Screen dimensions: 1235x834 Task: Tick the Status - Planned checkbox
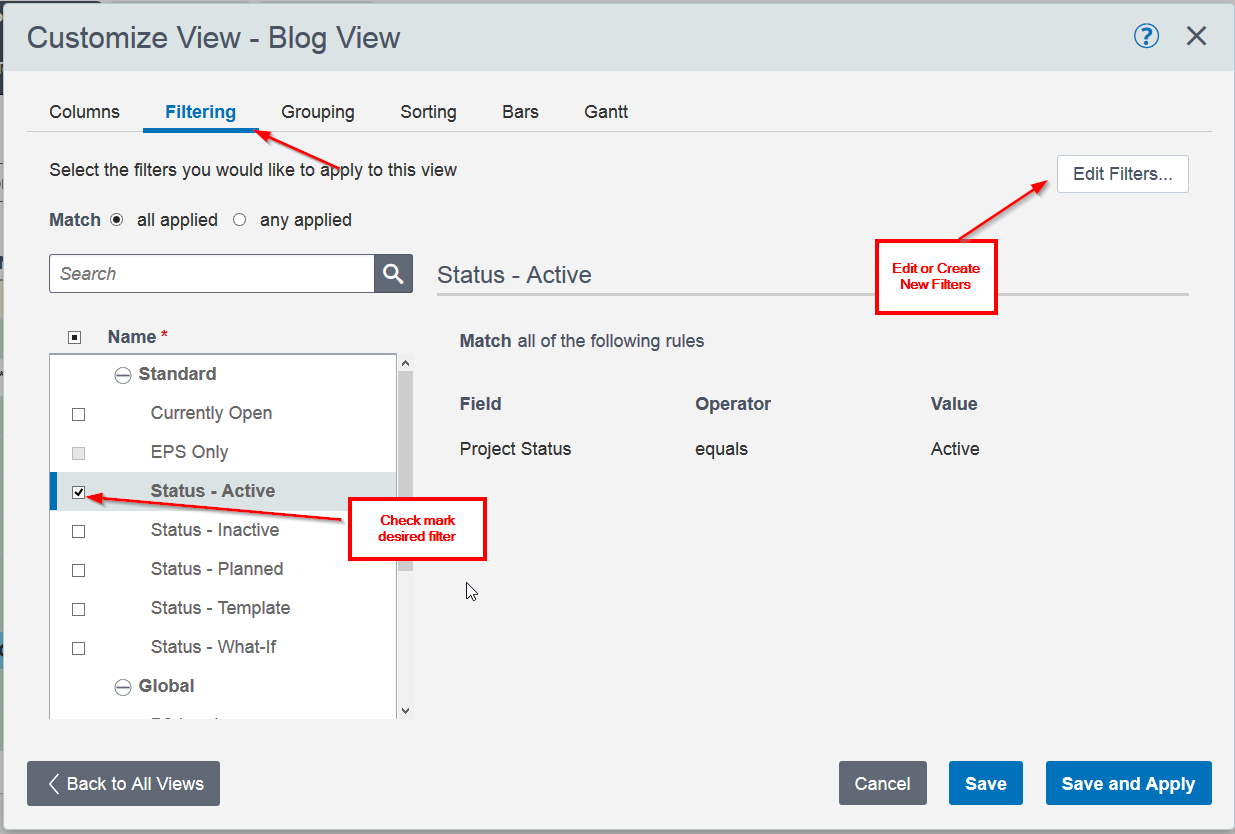79,570
